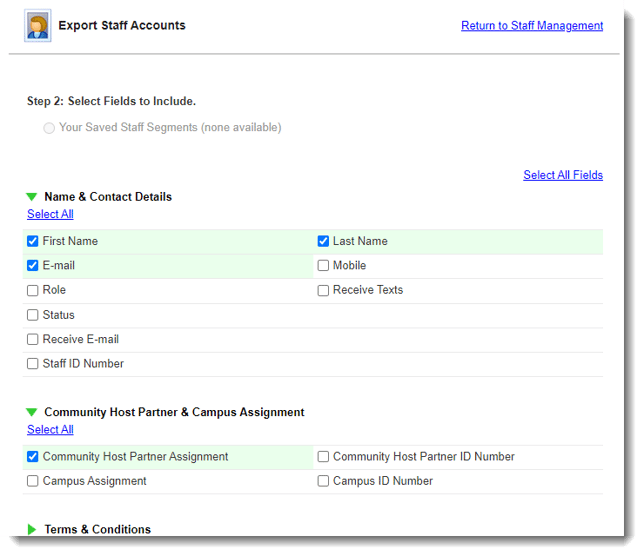This screenshot has width=644, height=556.
Task: Open the Return to Staff Management link
Action: click(531, 26)
